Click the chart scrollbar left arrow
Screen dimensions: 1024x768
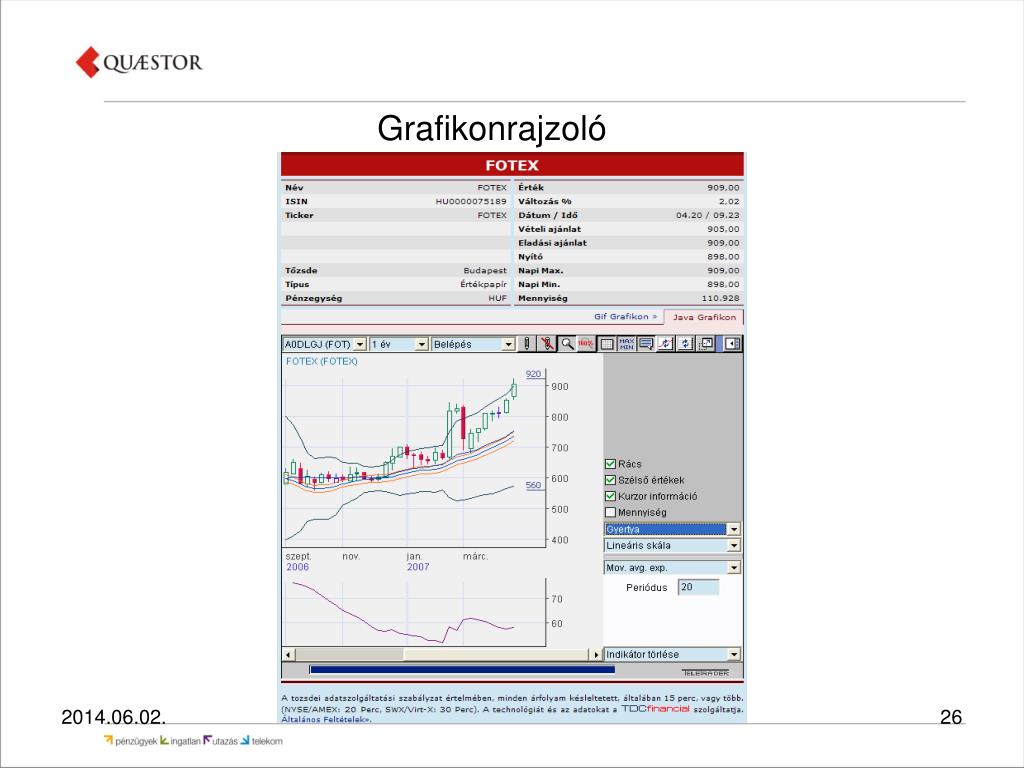click(289, 654)
